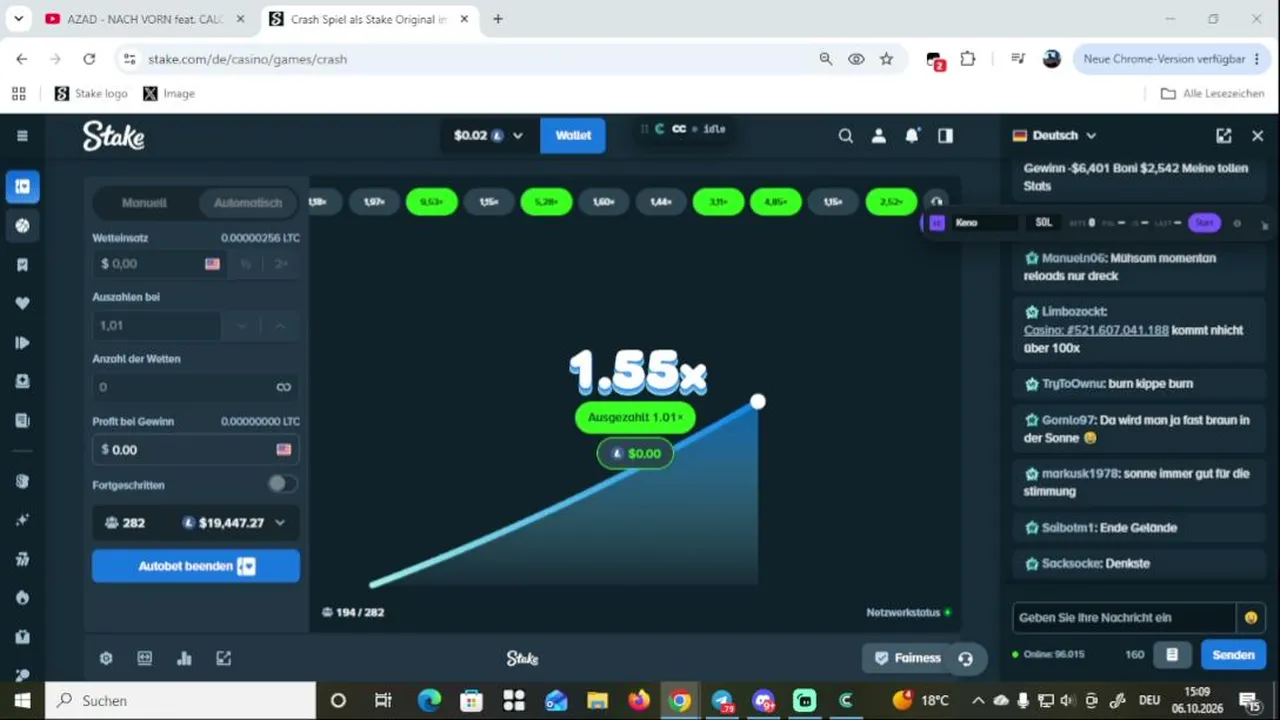This screenshot has height=720, width=1280.
Task: Click the 5.28× crash history pill
Action: click(546, 202)
